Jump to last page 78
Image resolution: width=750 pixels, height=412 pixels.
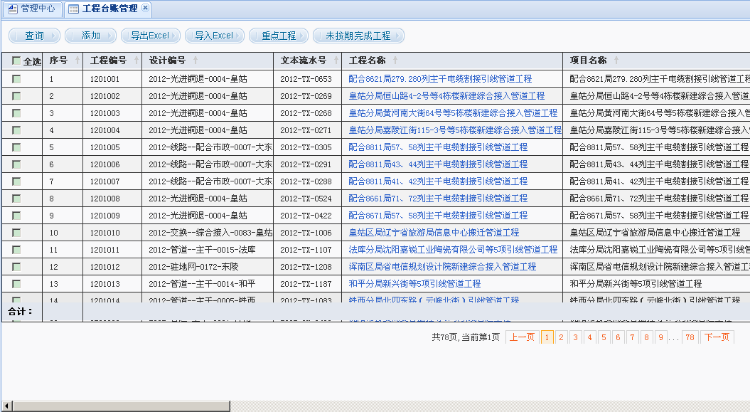tap(690, 337)
